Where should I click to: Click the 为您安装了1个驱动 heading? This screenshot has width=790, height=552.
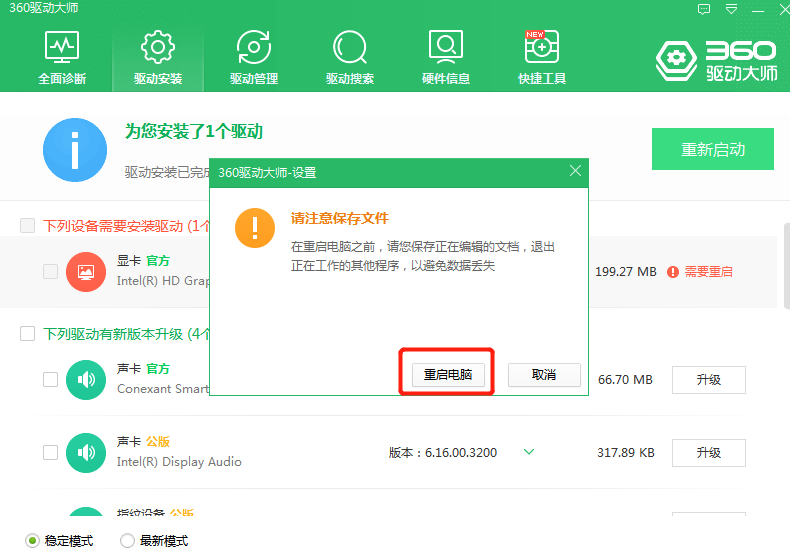(x=194, y=131)
